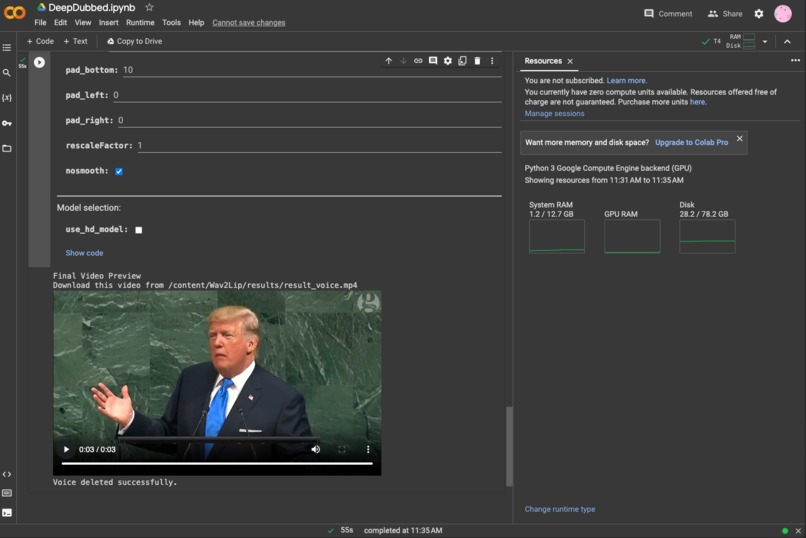Open the Edit menu
The image size is (806, 538).
60,23
